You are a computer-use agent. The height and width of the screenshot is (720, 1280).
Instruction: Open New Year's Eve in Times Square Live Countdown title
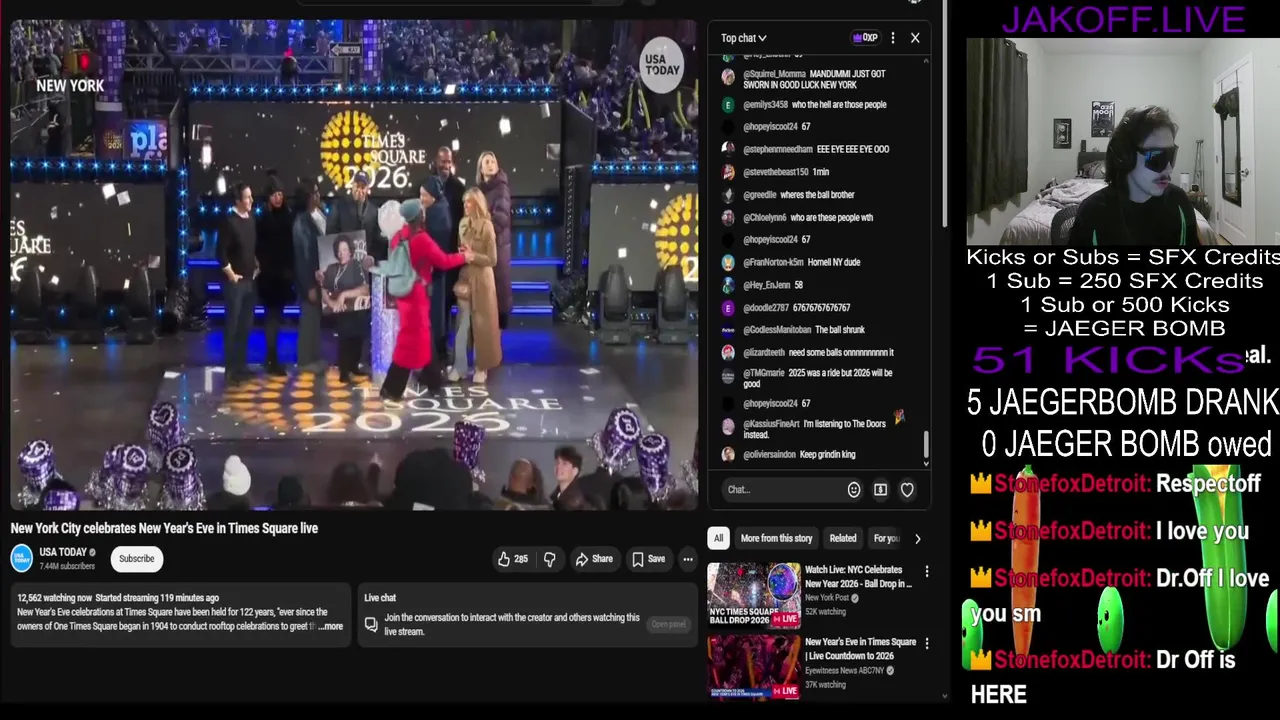[860, 649]
